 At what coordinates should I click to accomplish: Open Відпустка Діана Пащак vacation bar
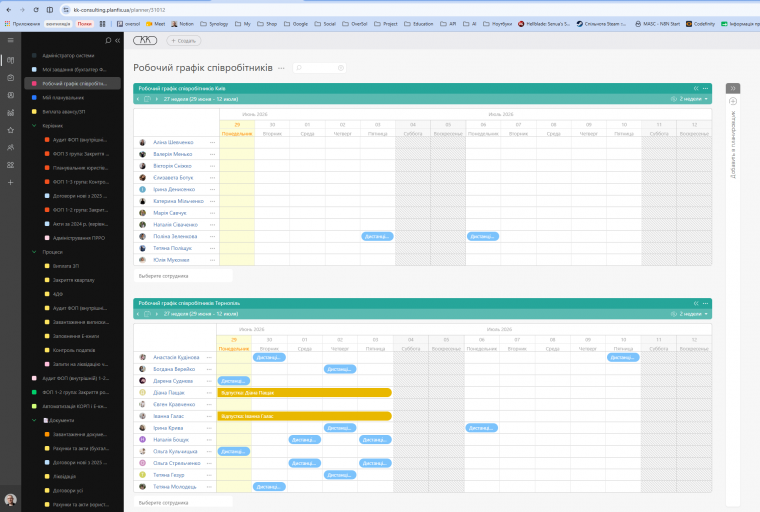304,393
